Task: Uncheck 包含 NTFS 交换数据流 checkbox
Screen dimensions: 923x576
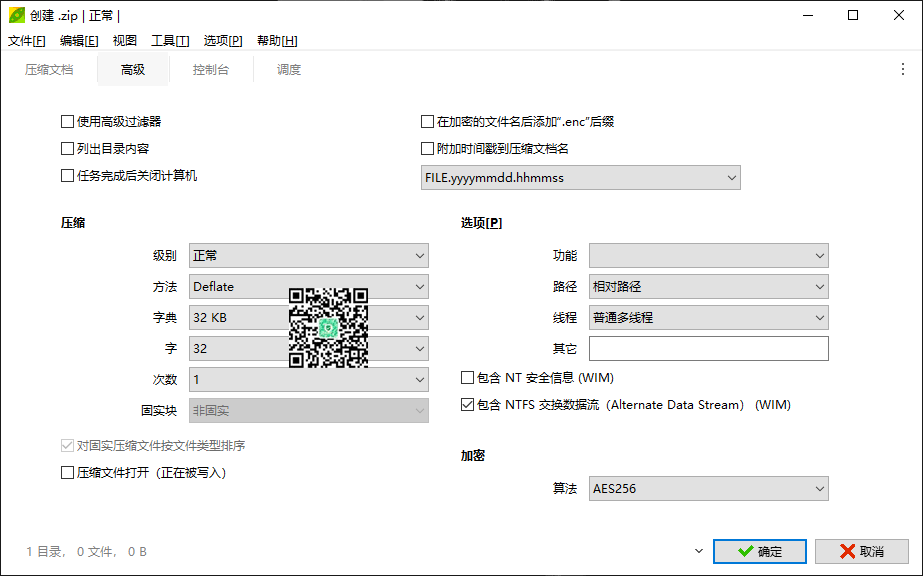Action: coord(467,405)
